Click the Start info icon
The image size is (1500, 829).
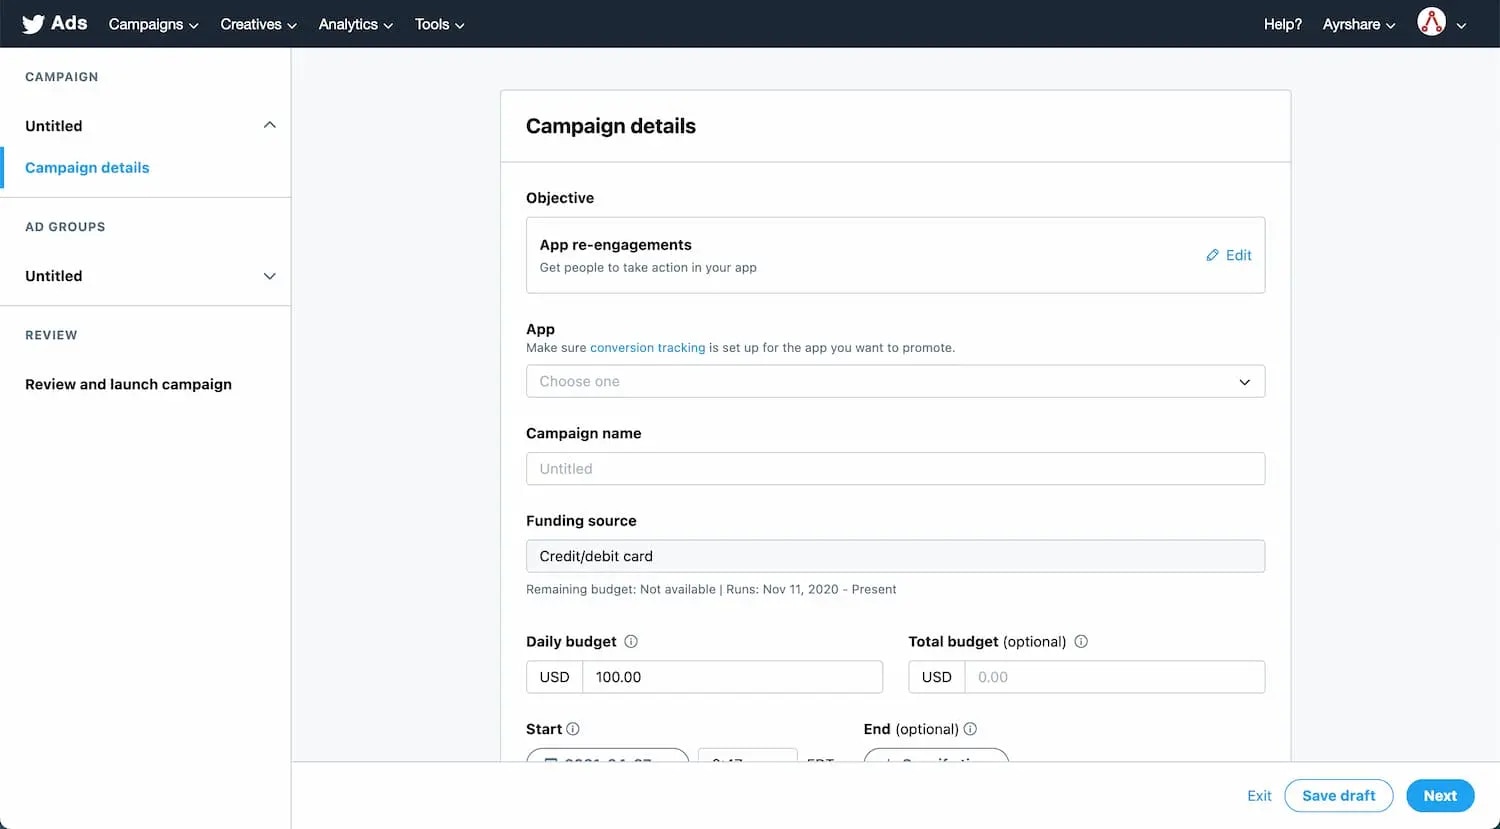click(573, 729)
